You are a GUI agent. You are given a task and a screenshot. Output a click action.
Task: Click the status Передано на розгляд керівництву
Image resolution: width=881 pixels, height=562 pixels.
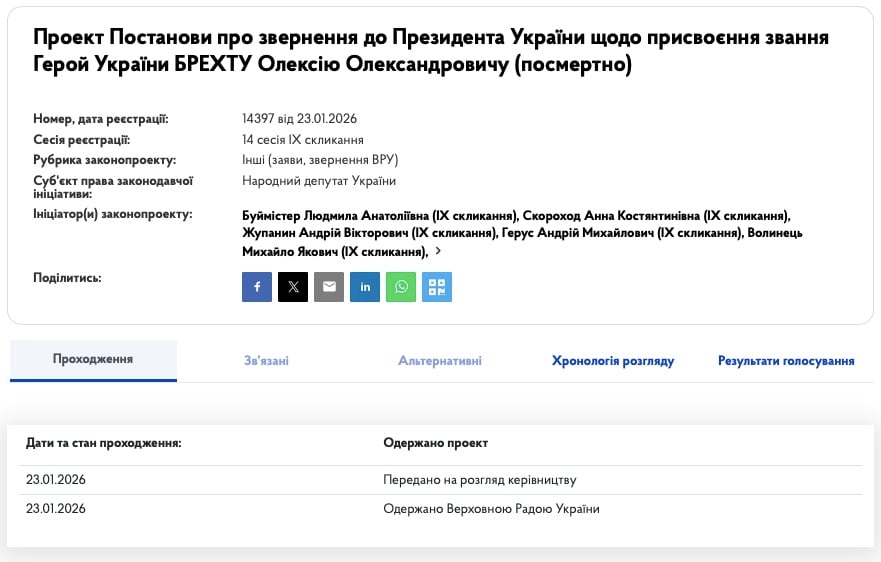[480, 480]
